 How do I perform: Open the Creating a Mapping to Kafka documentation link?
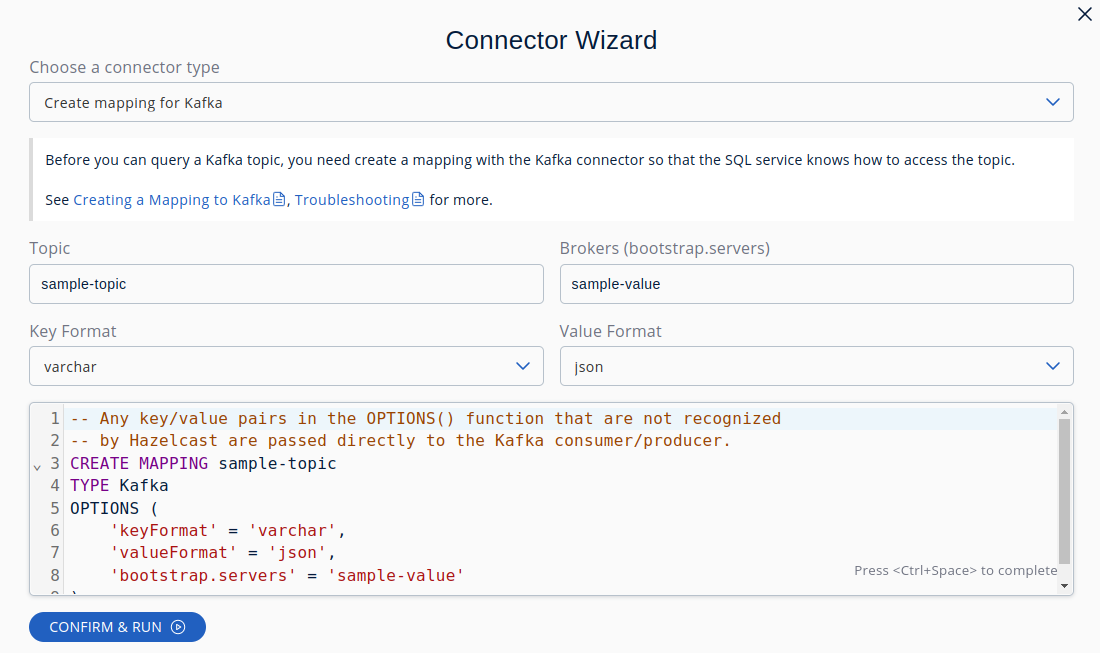pos(170,199)
